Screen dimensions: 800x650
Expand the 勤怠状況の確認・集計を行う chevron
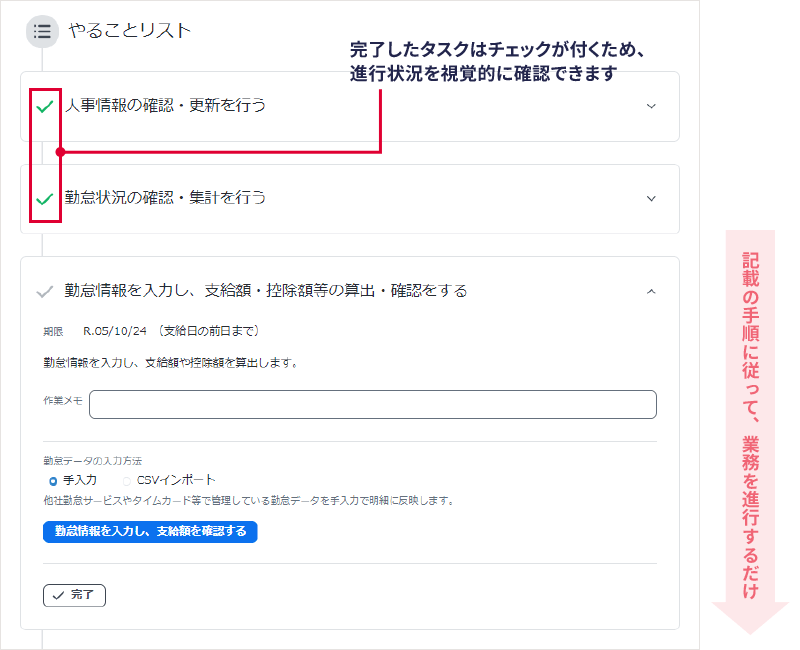[x=651, y=198]
